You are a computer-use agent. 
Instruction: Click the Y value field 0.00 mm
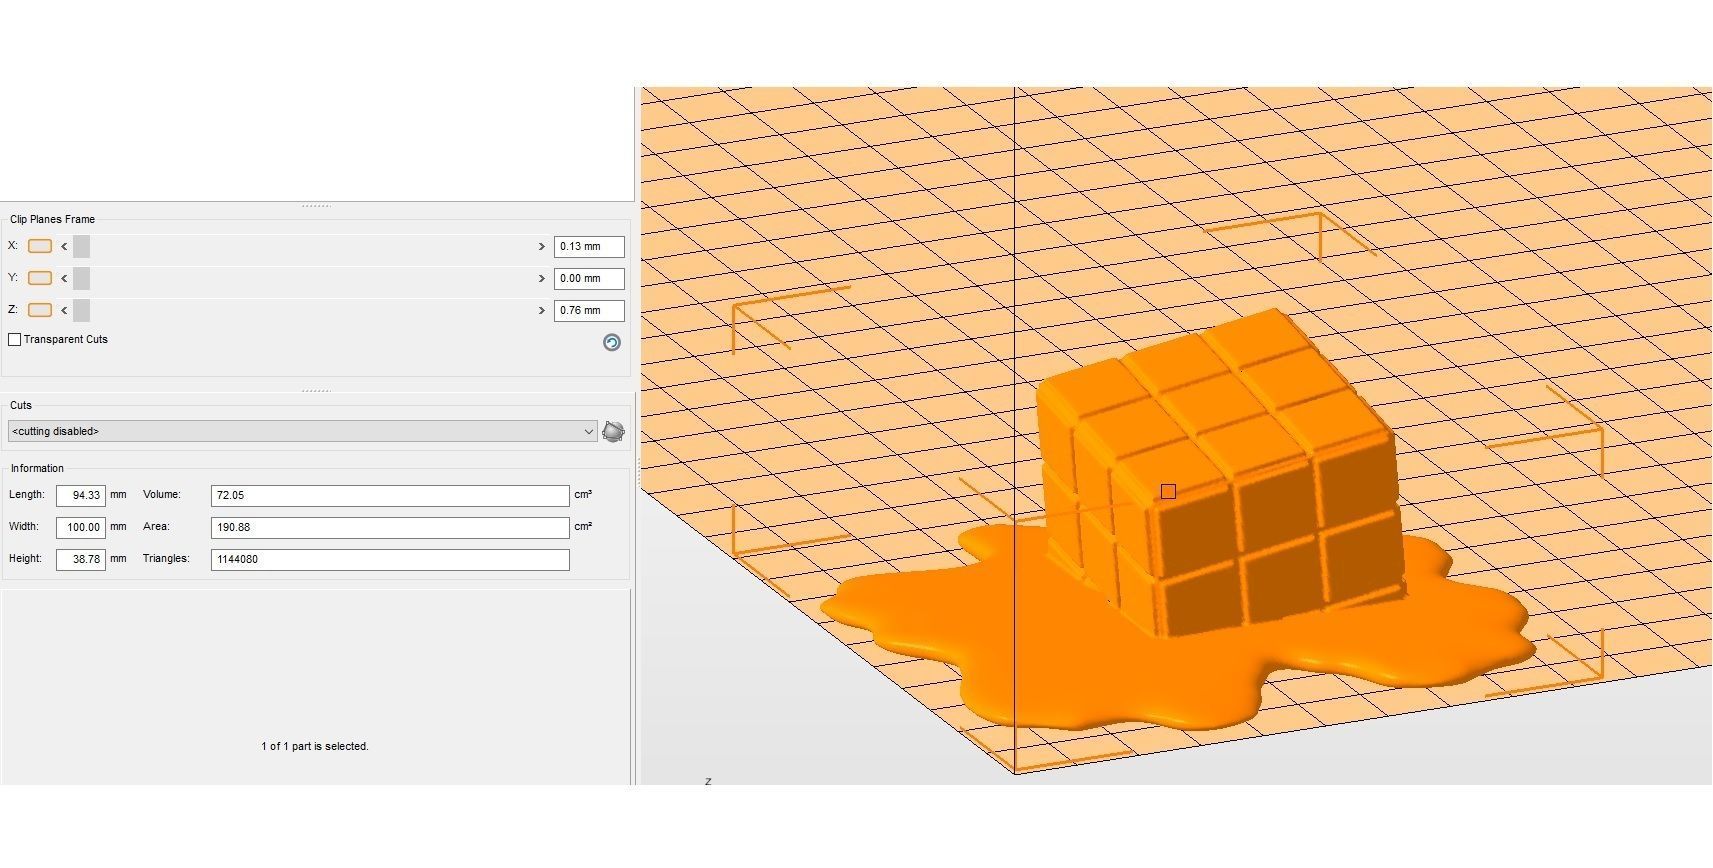(x=589, y=278)
